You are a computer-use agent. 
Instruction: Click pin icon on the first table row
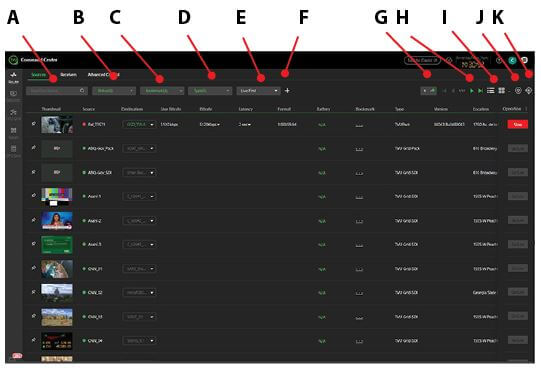pos(33,123)
